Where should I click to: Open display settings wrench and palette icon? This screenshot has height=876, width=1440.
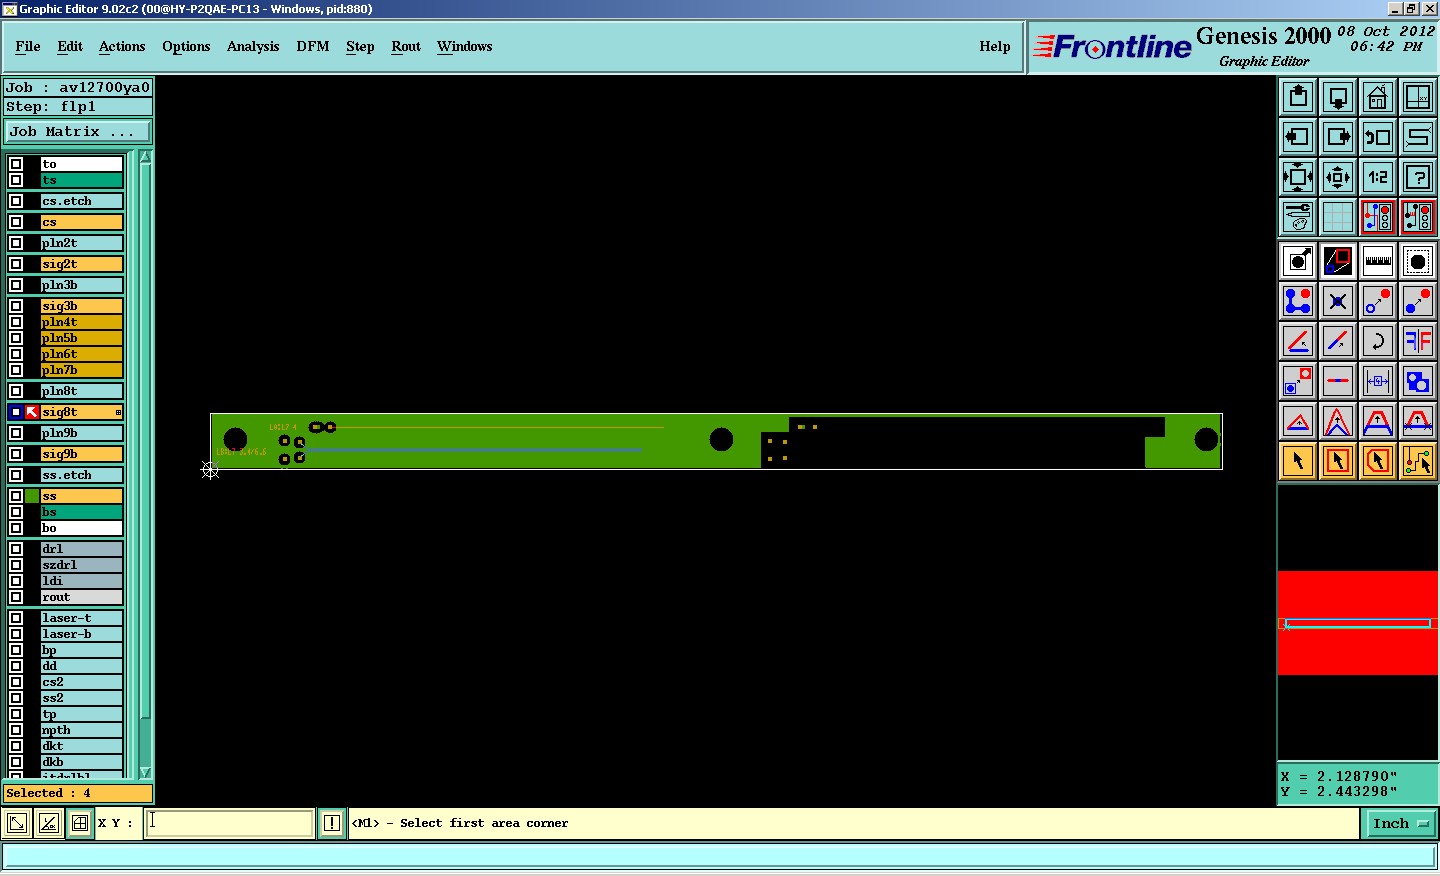click(x=1298, y=217)
